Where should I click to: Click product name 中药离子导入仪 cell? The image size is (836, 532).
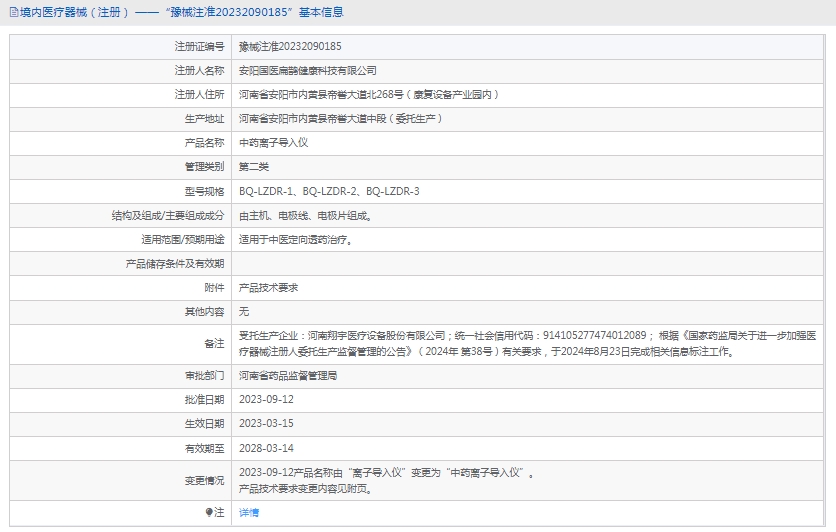pyautogui.click(x=273, y=142)
